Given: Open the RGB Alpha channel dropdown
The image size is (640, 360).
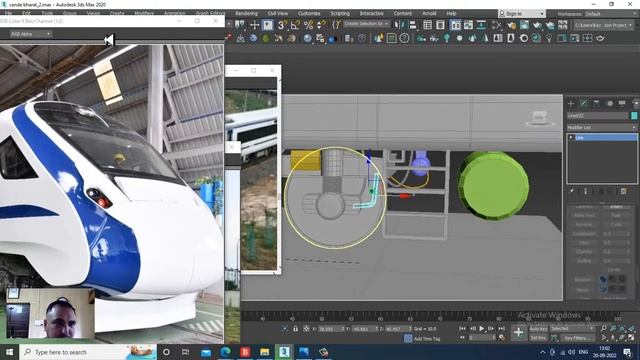Looking at the screenshot, I should [x=31, y=34].
